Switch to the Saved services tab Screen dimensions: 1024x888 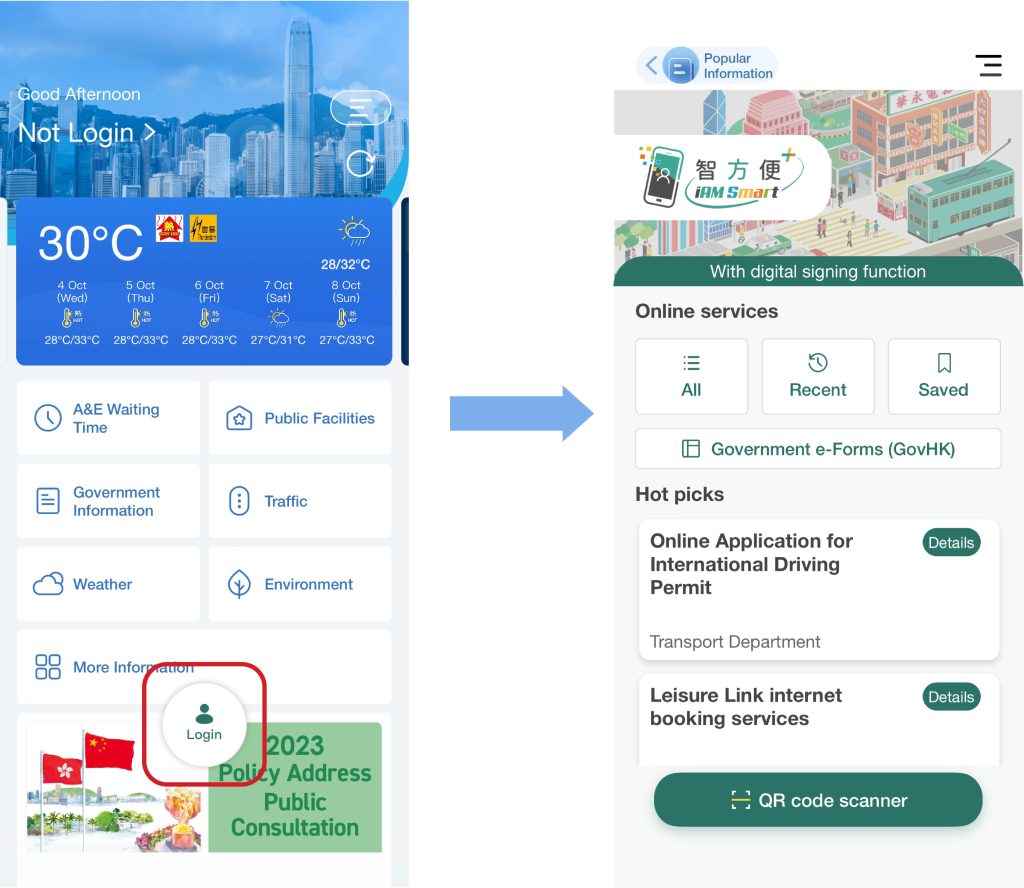point(944,376)
